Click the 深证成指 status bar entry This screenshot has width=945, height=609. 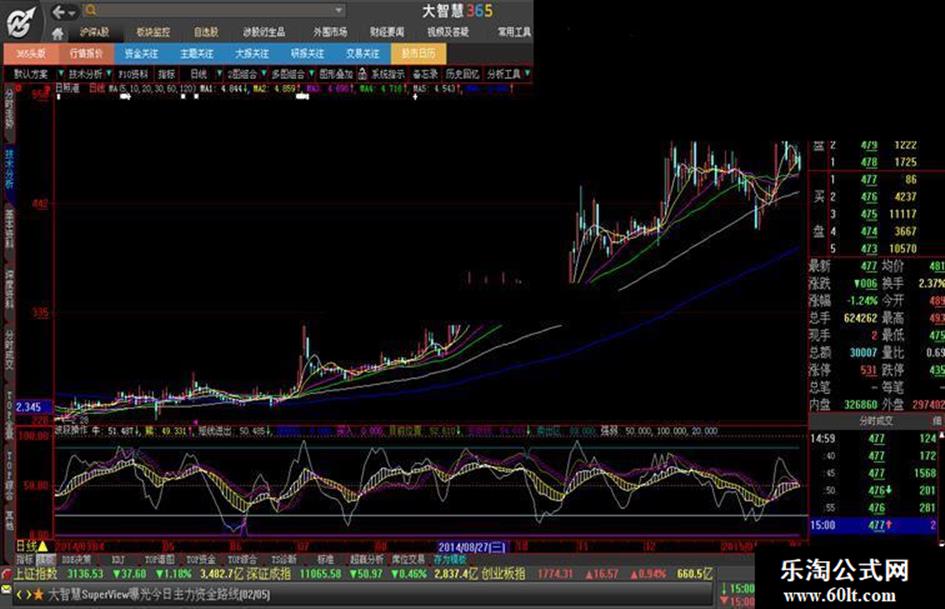pyautogui.click(x=269, y=574)
